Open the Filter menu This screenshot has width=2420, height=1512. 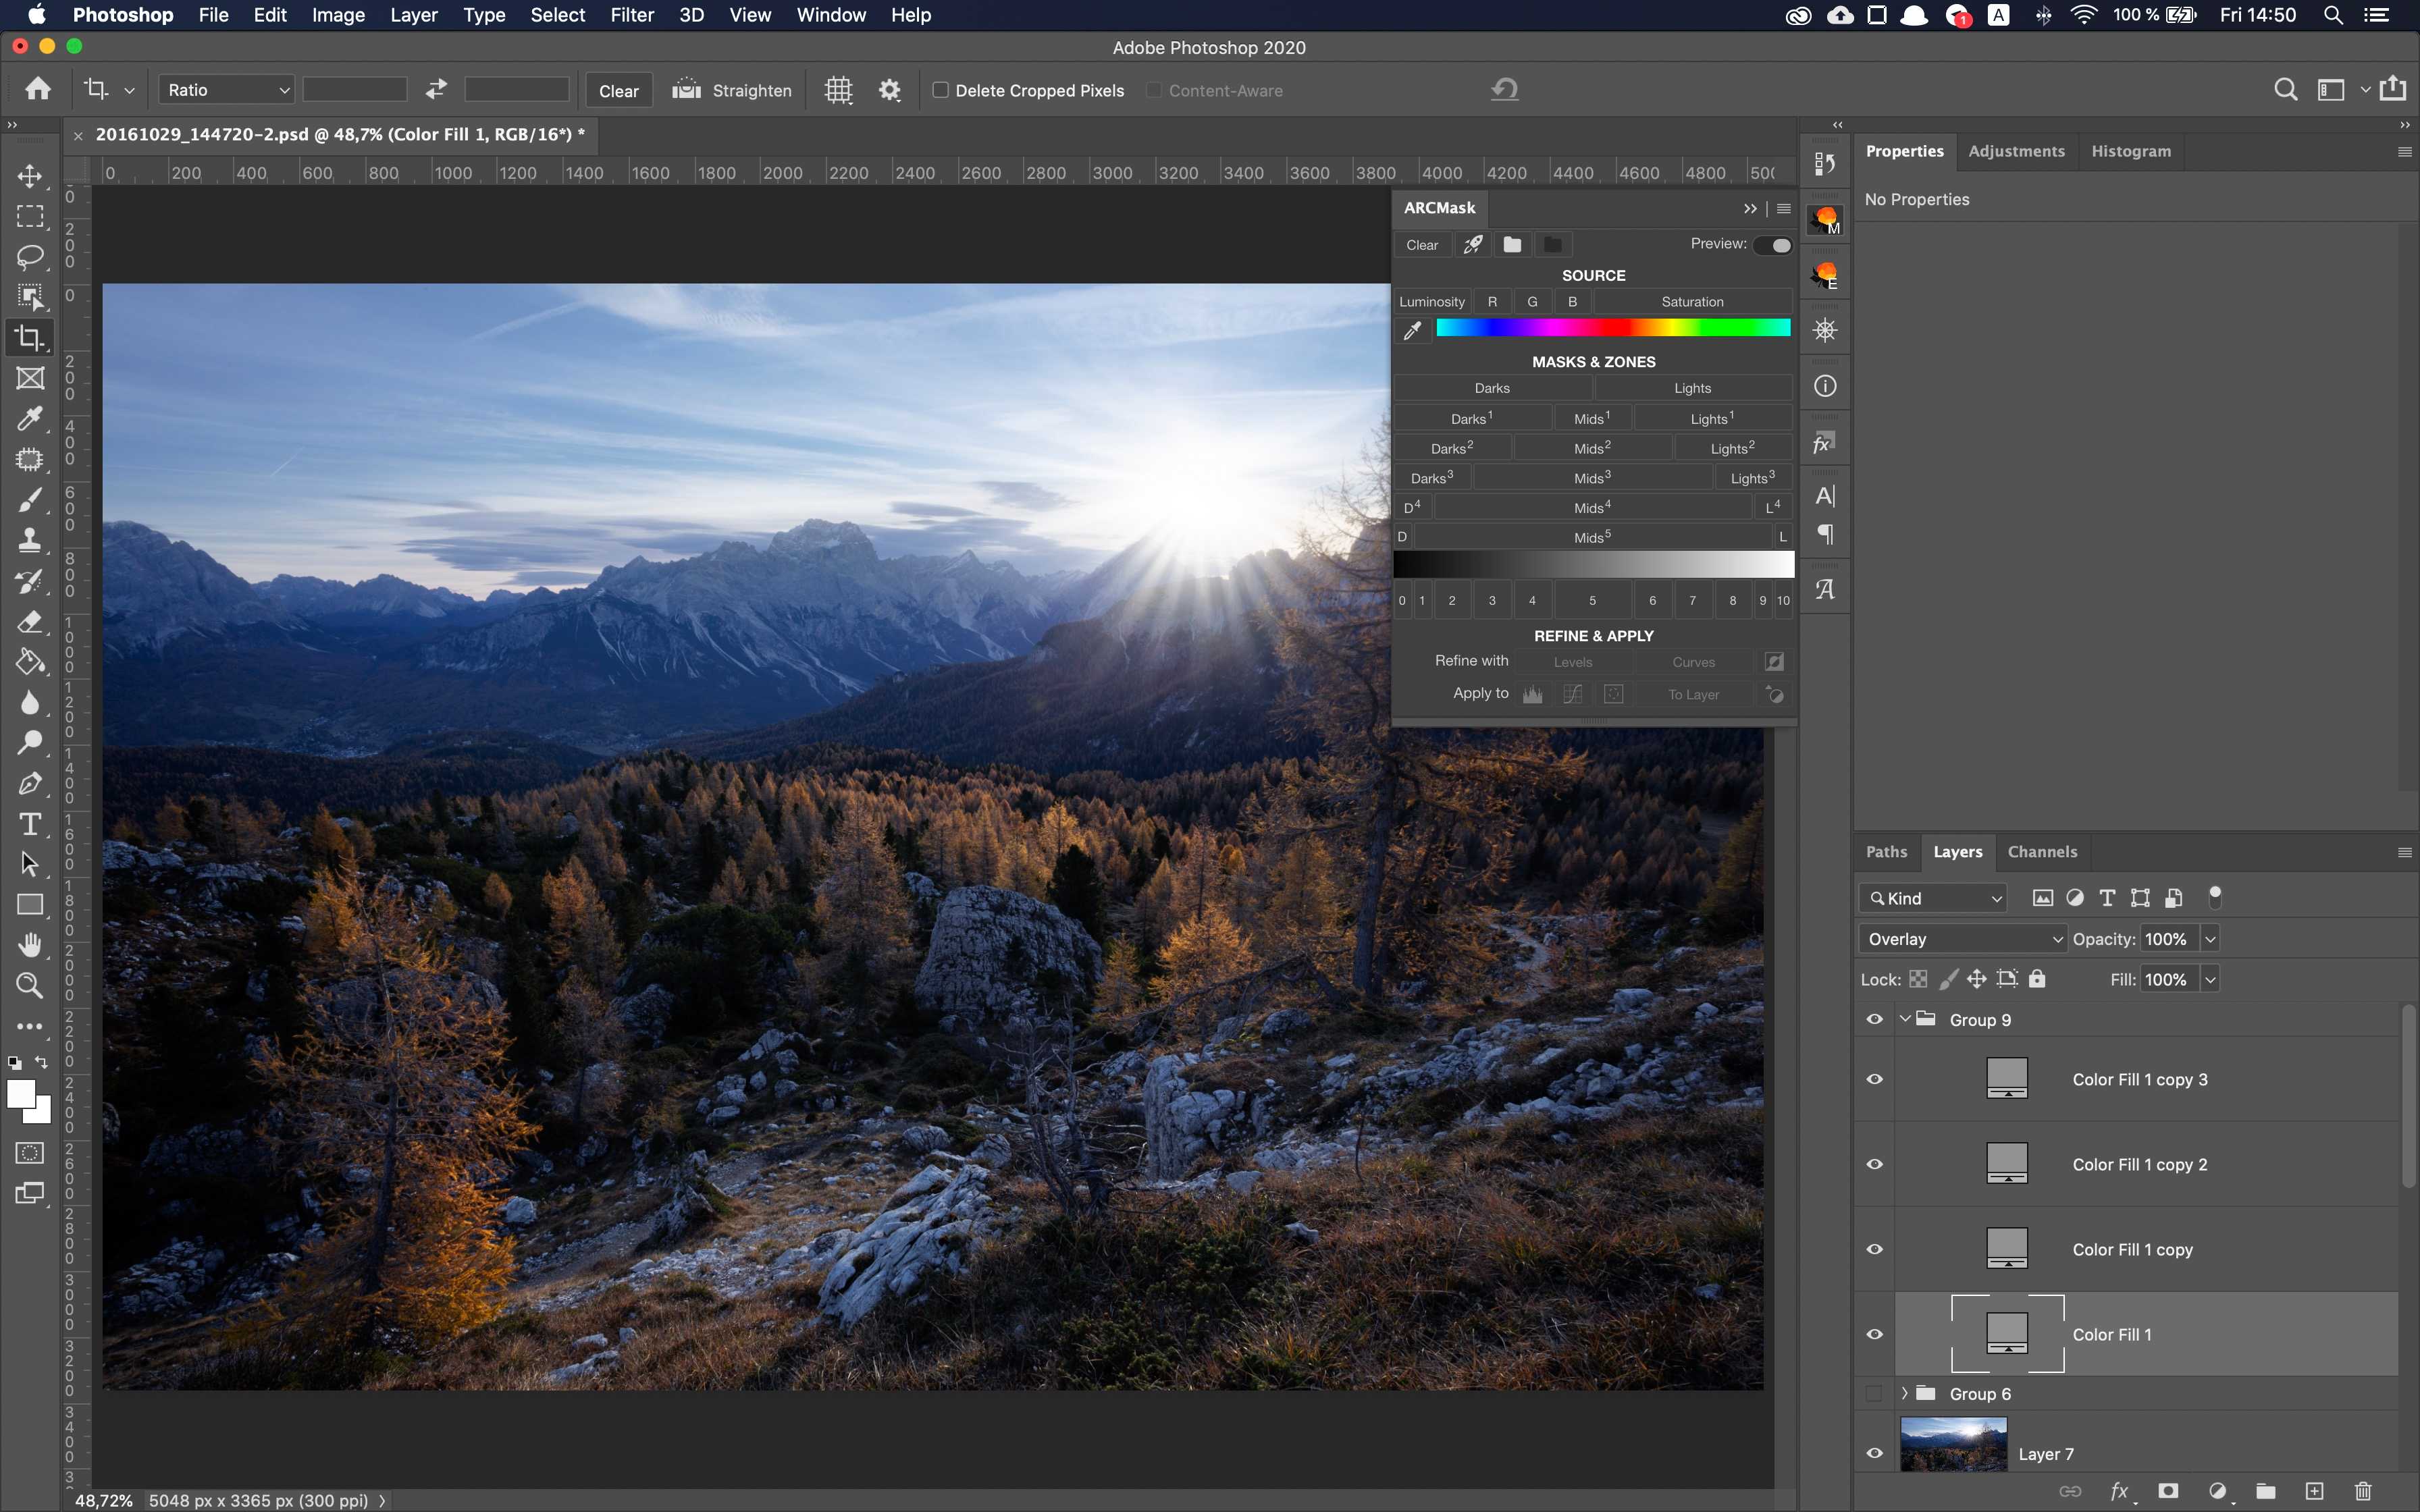point(631,15)
